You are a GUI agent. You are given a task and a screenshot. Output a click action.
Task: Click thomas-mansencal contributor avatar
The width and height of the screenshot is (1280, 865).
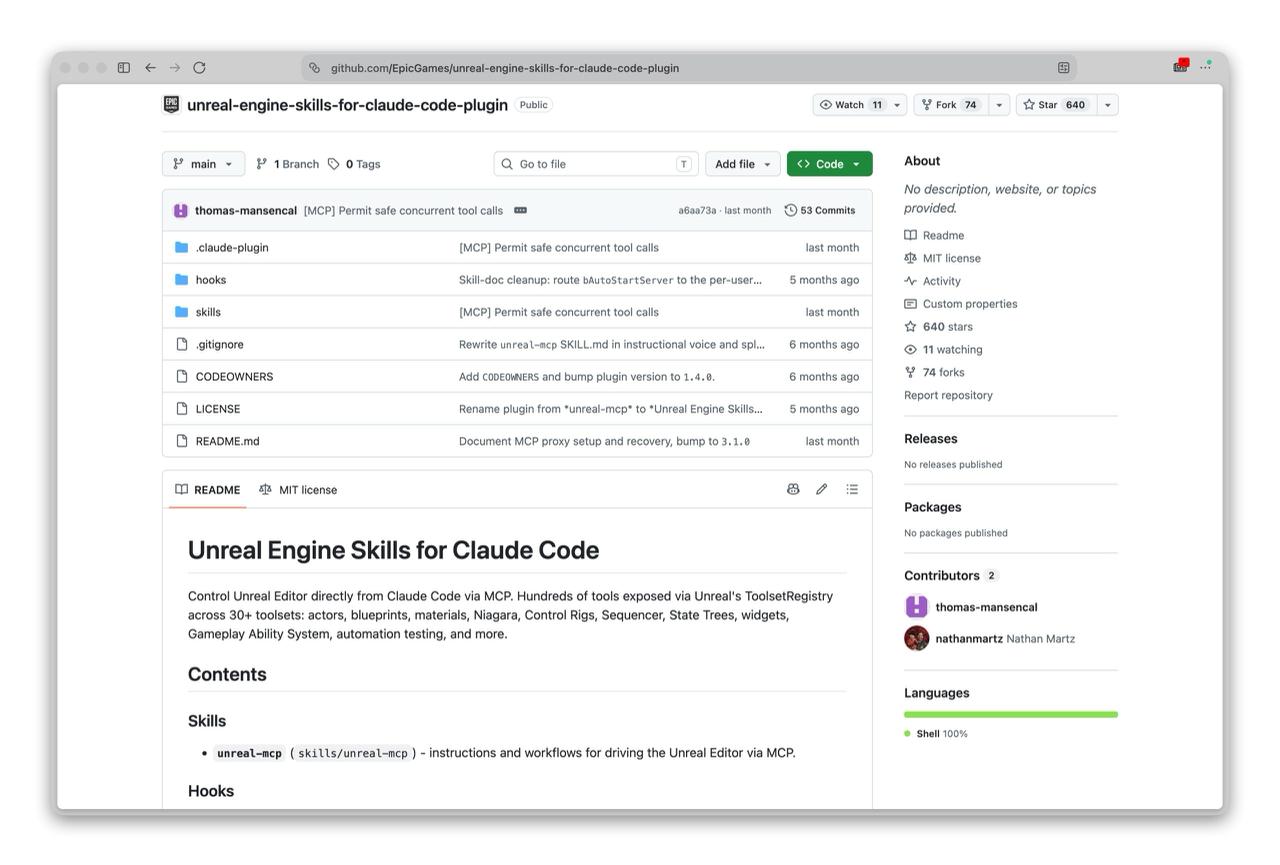pyautogui.click(x=916, y=607)
